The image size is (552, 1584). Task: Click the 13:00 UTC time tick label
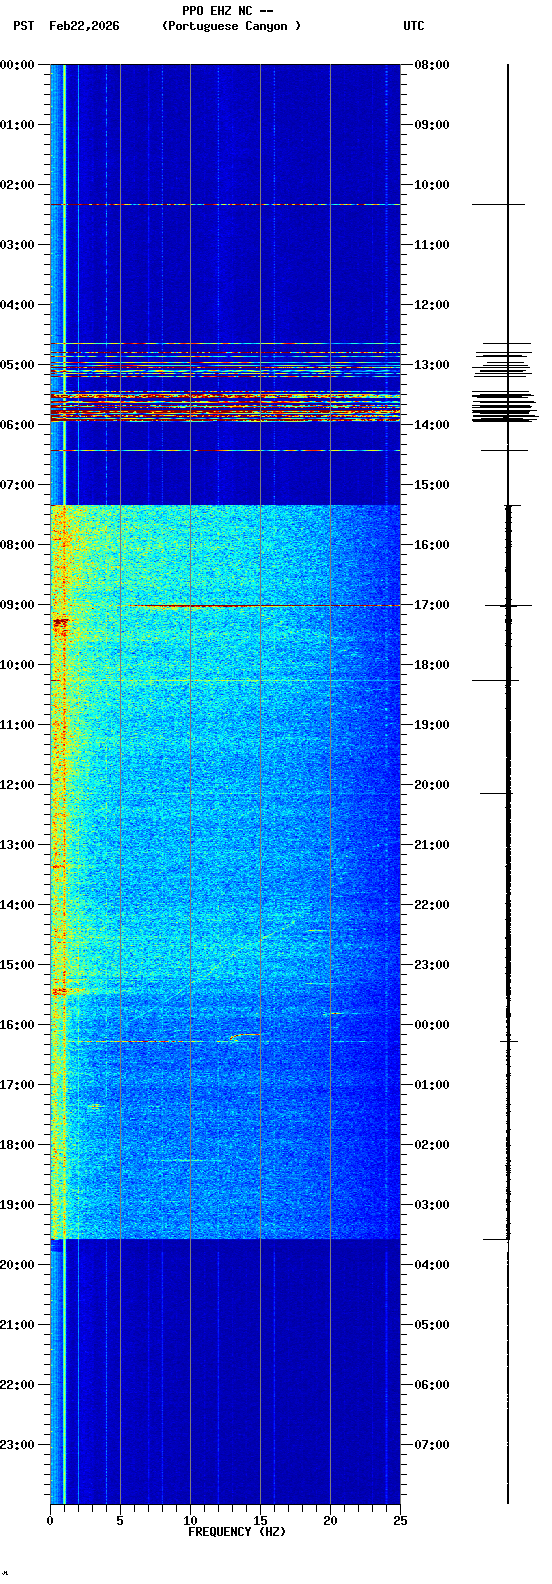coord(432,365)
